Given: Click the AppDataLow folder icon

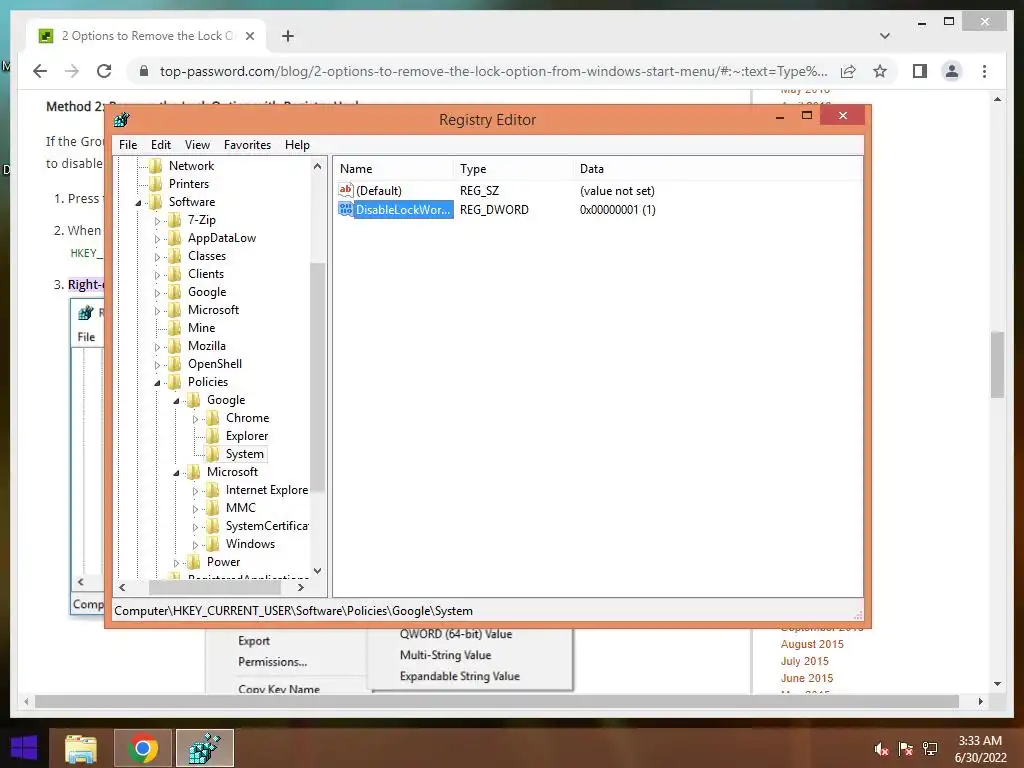Looking at the screenshot, I should [x=175, y=238].
